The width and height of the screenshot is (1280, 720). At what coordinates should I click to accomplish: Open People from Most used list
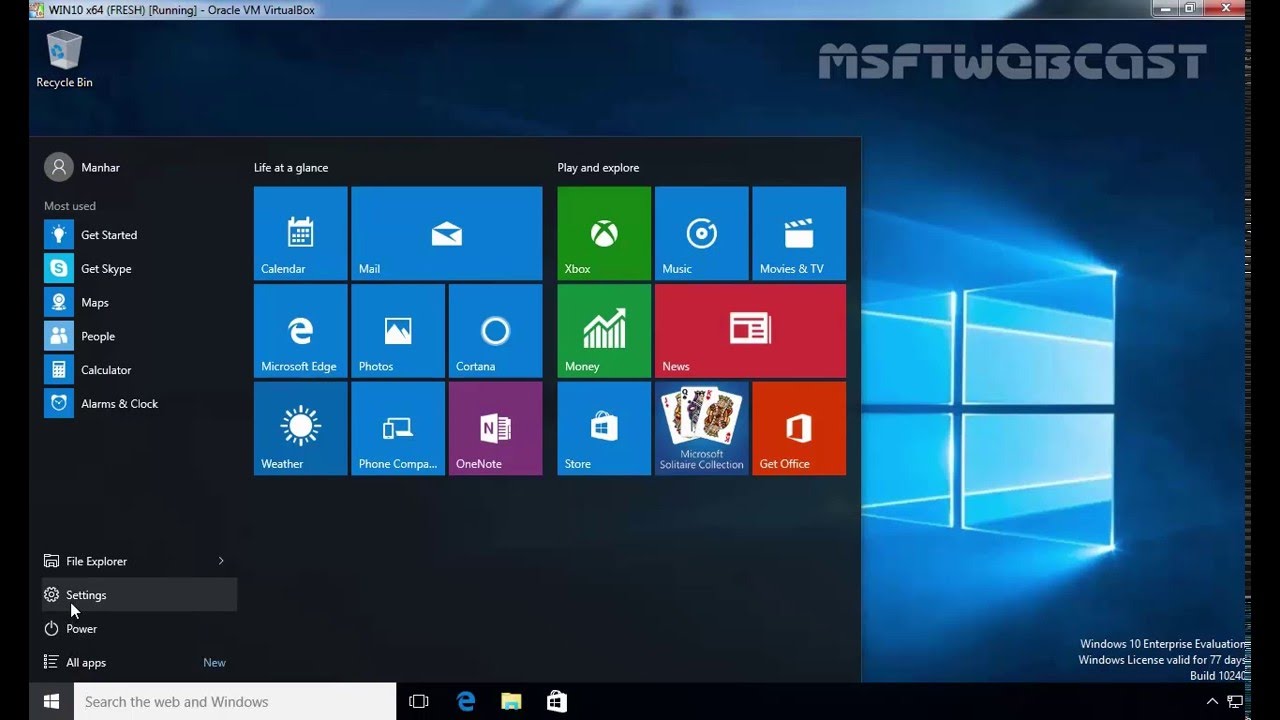coord(139,336)
